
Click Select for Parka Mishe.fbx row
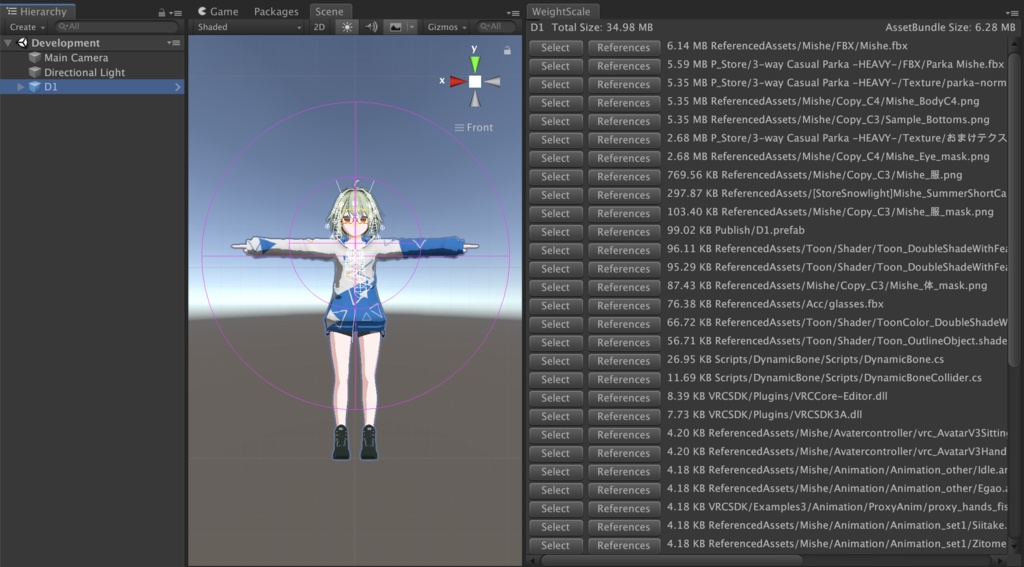click(x=555, y=66)
